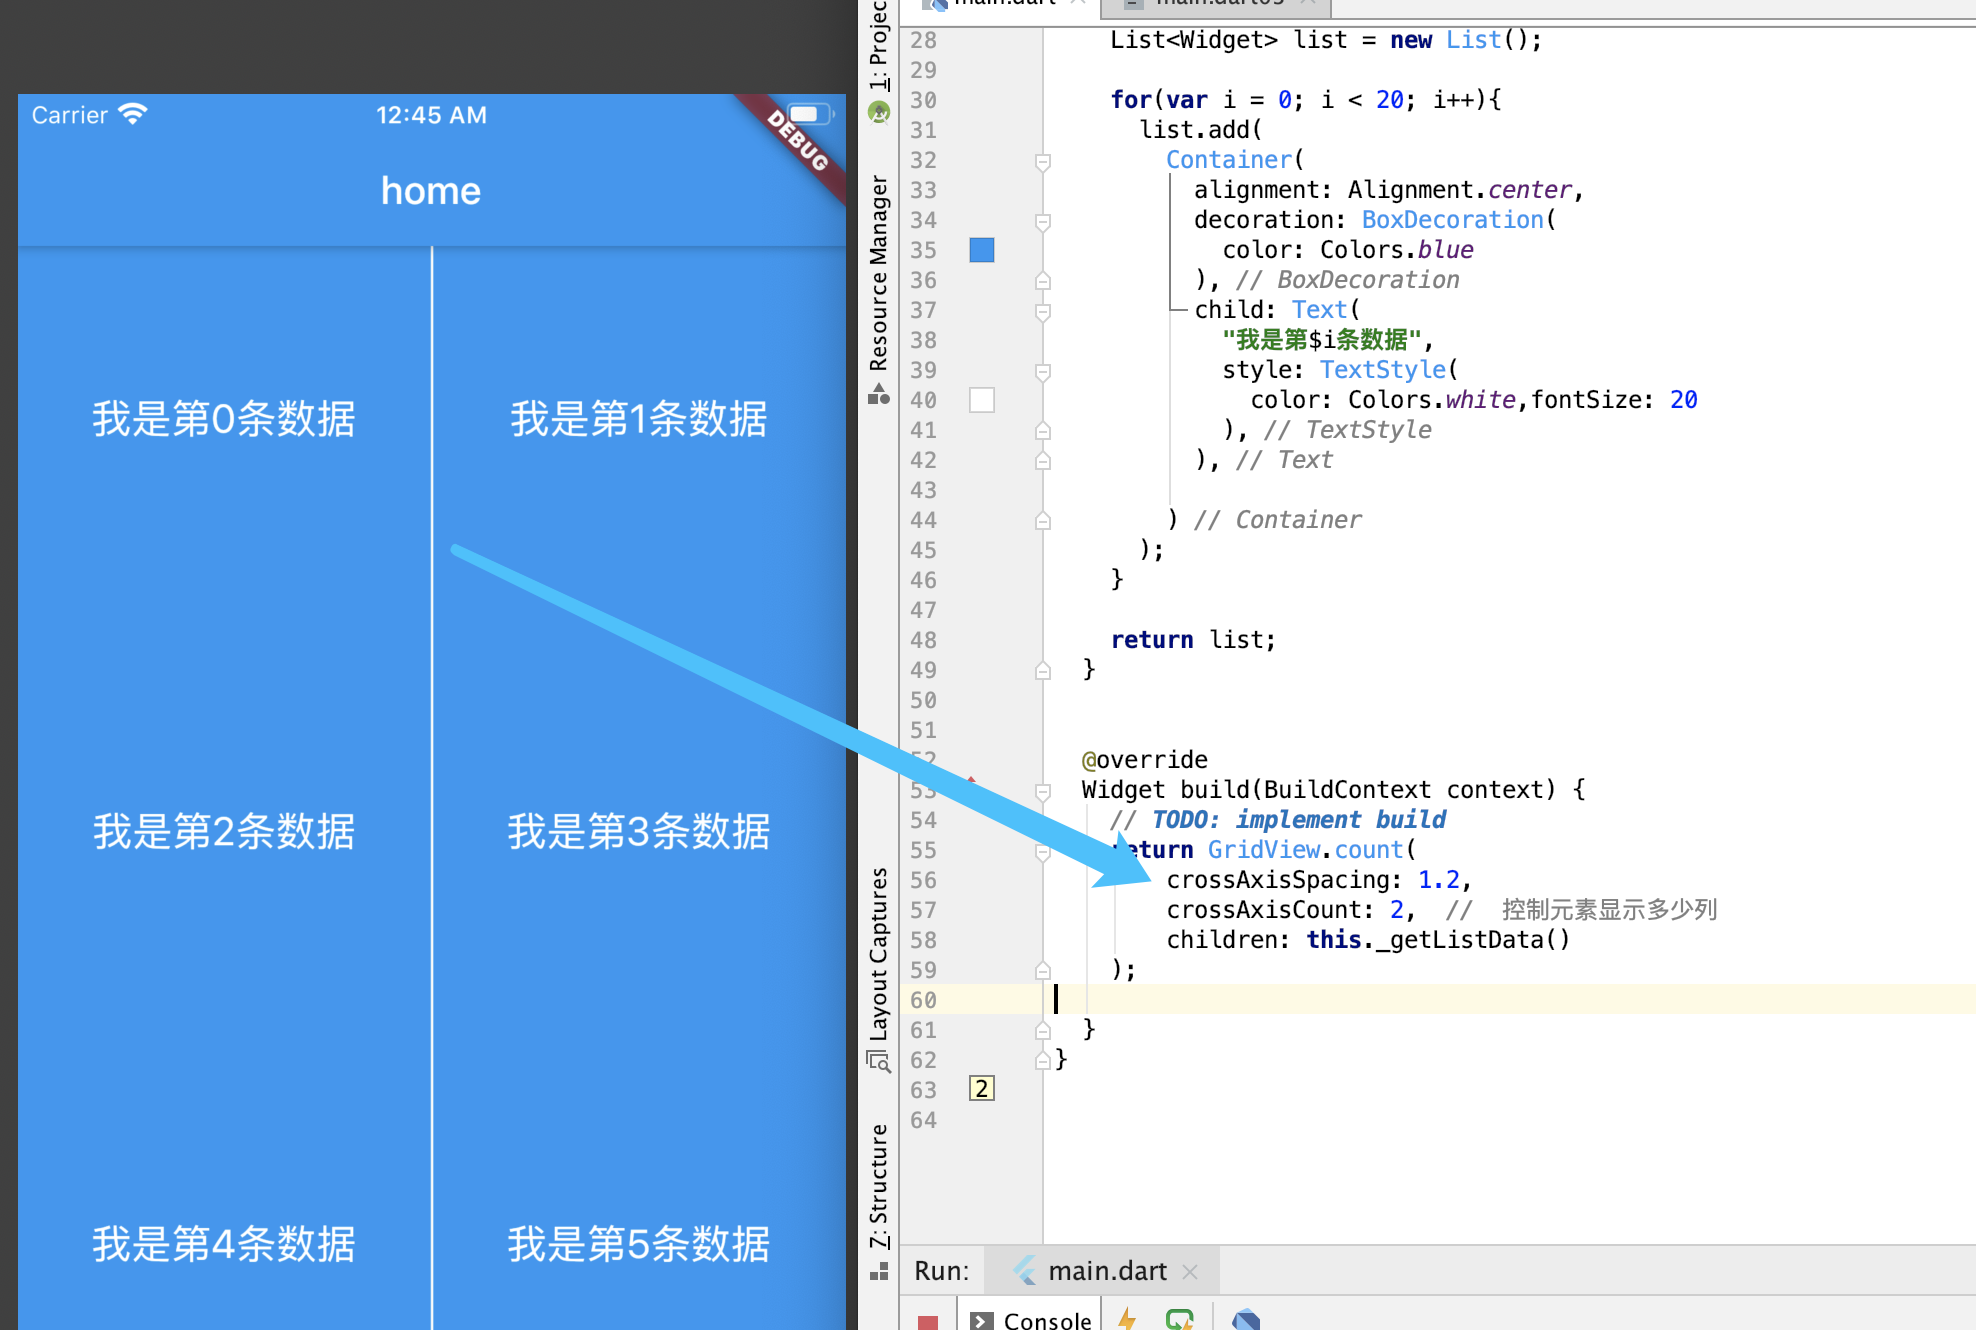Open the Structure tool window
This screenshot has width=1976, height=1330.
(879, 1185)
